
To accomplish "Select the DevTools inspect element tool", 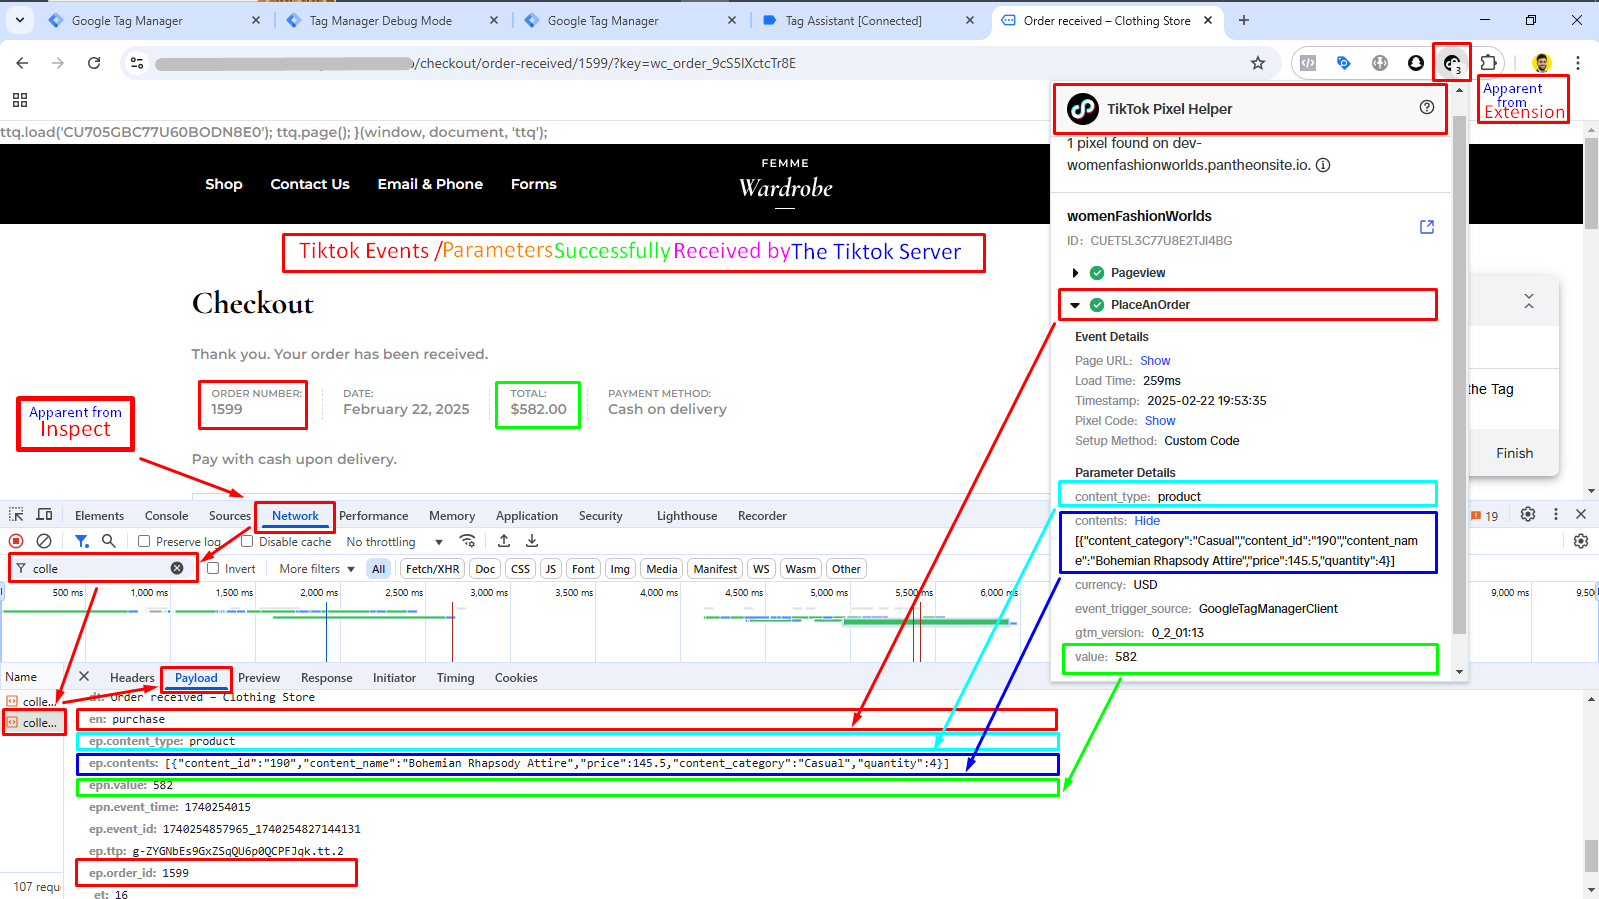I will pyautogui.click(x=16, y=515).
